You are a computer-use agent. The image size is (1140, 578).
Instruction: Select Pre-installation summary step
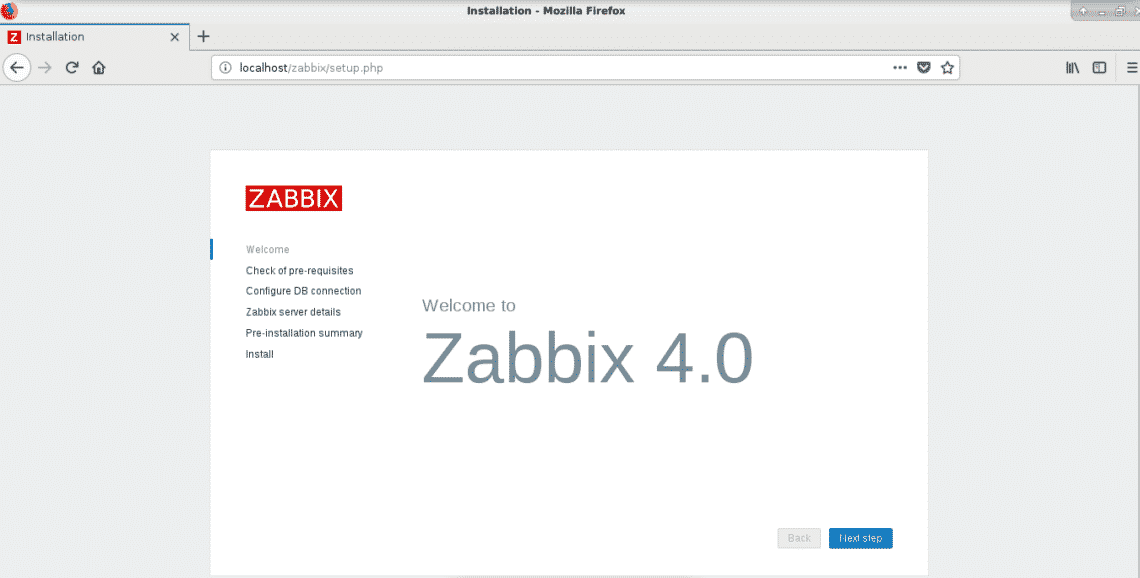[304, 333]
